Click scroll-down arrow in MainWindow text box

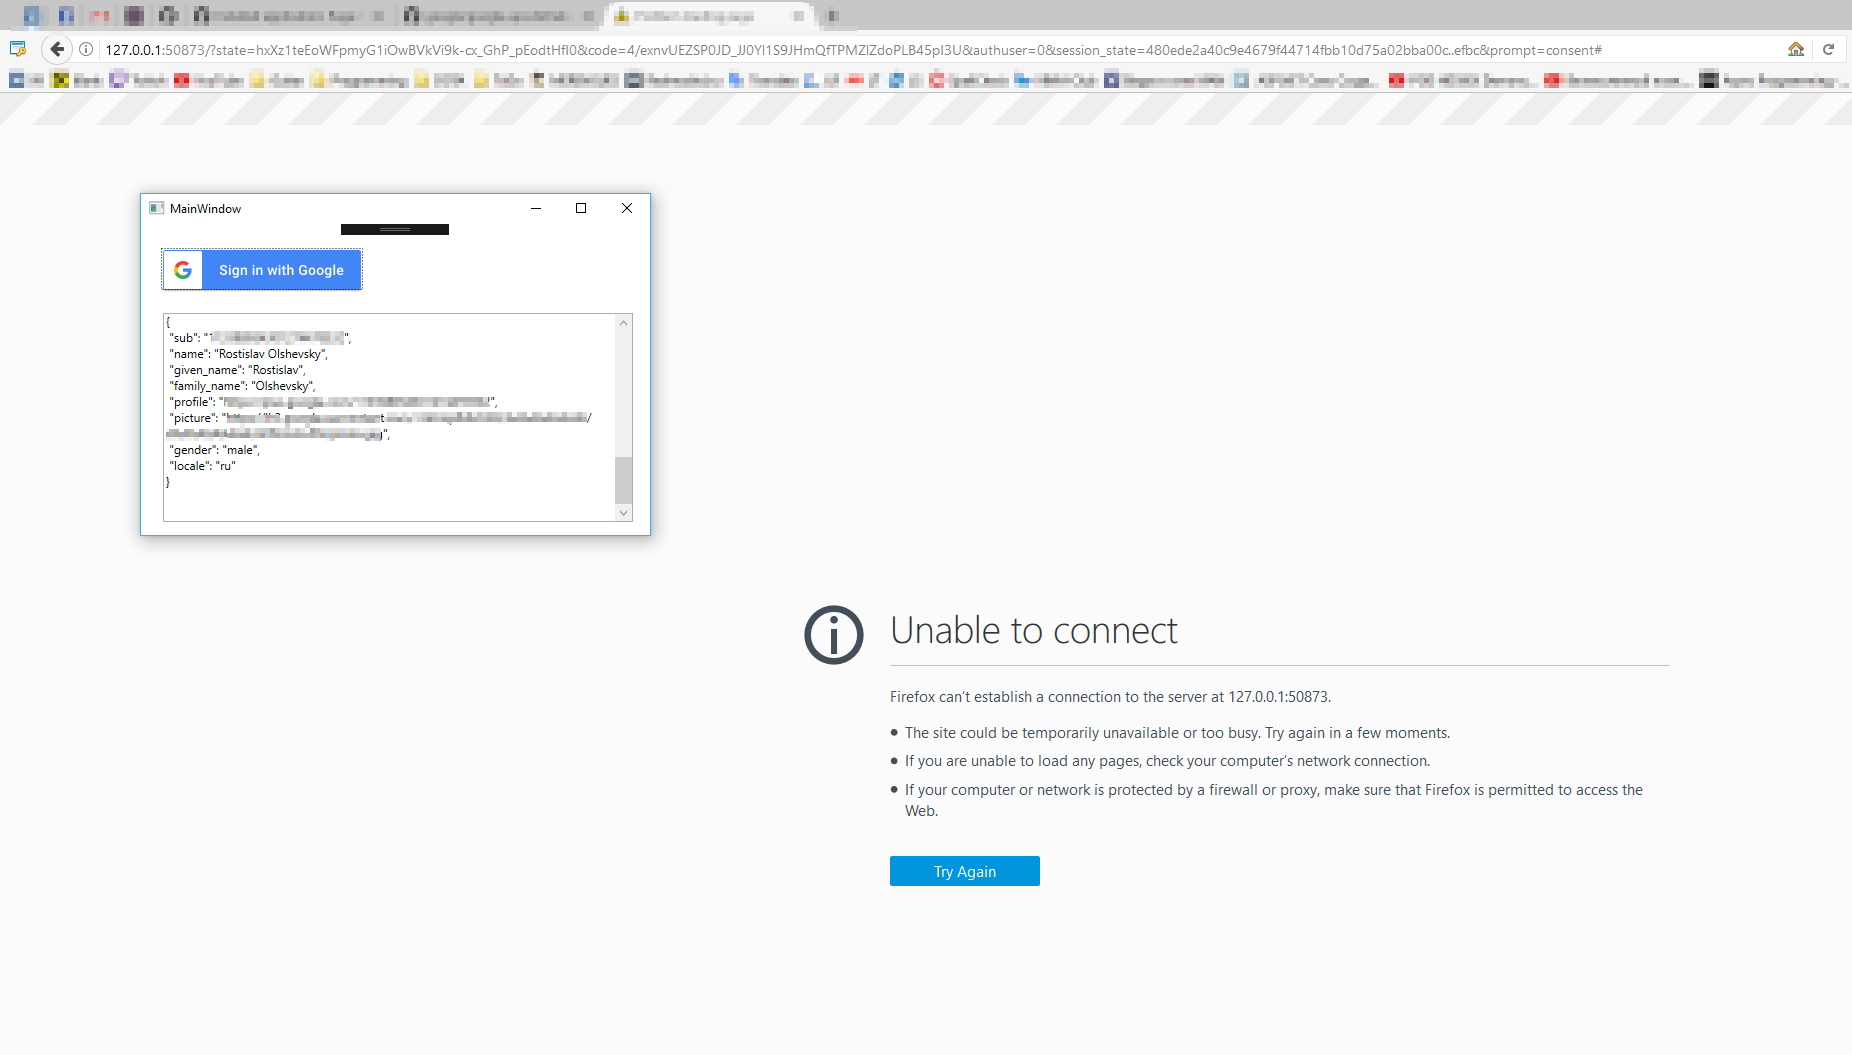point(624,513)
